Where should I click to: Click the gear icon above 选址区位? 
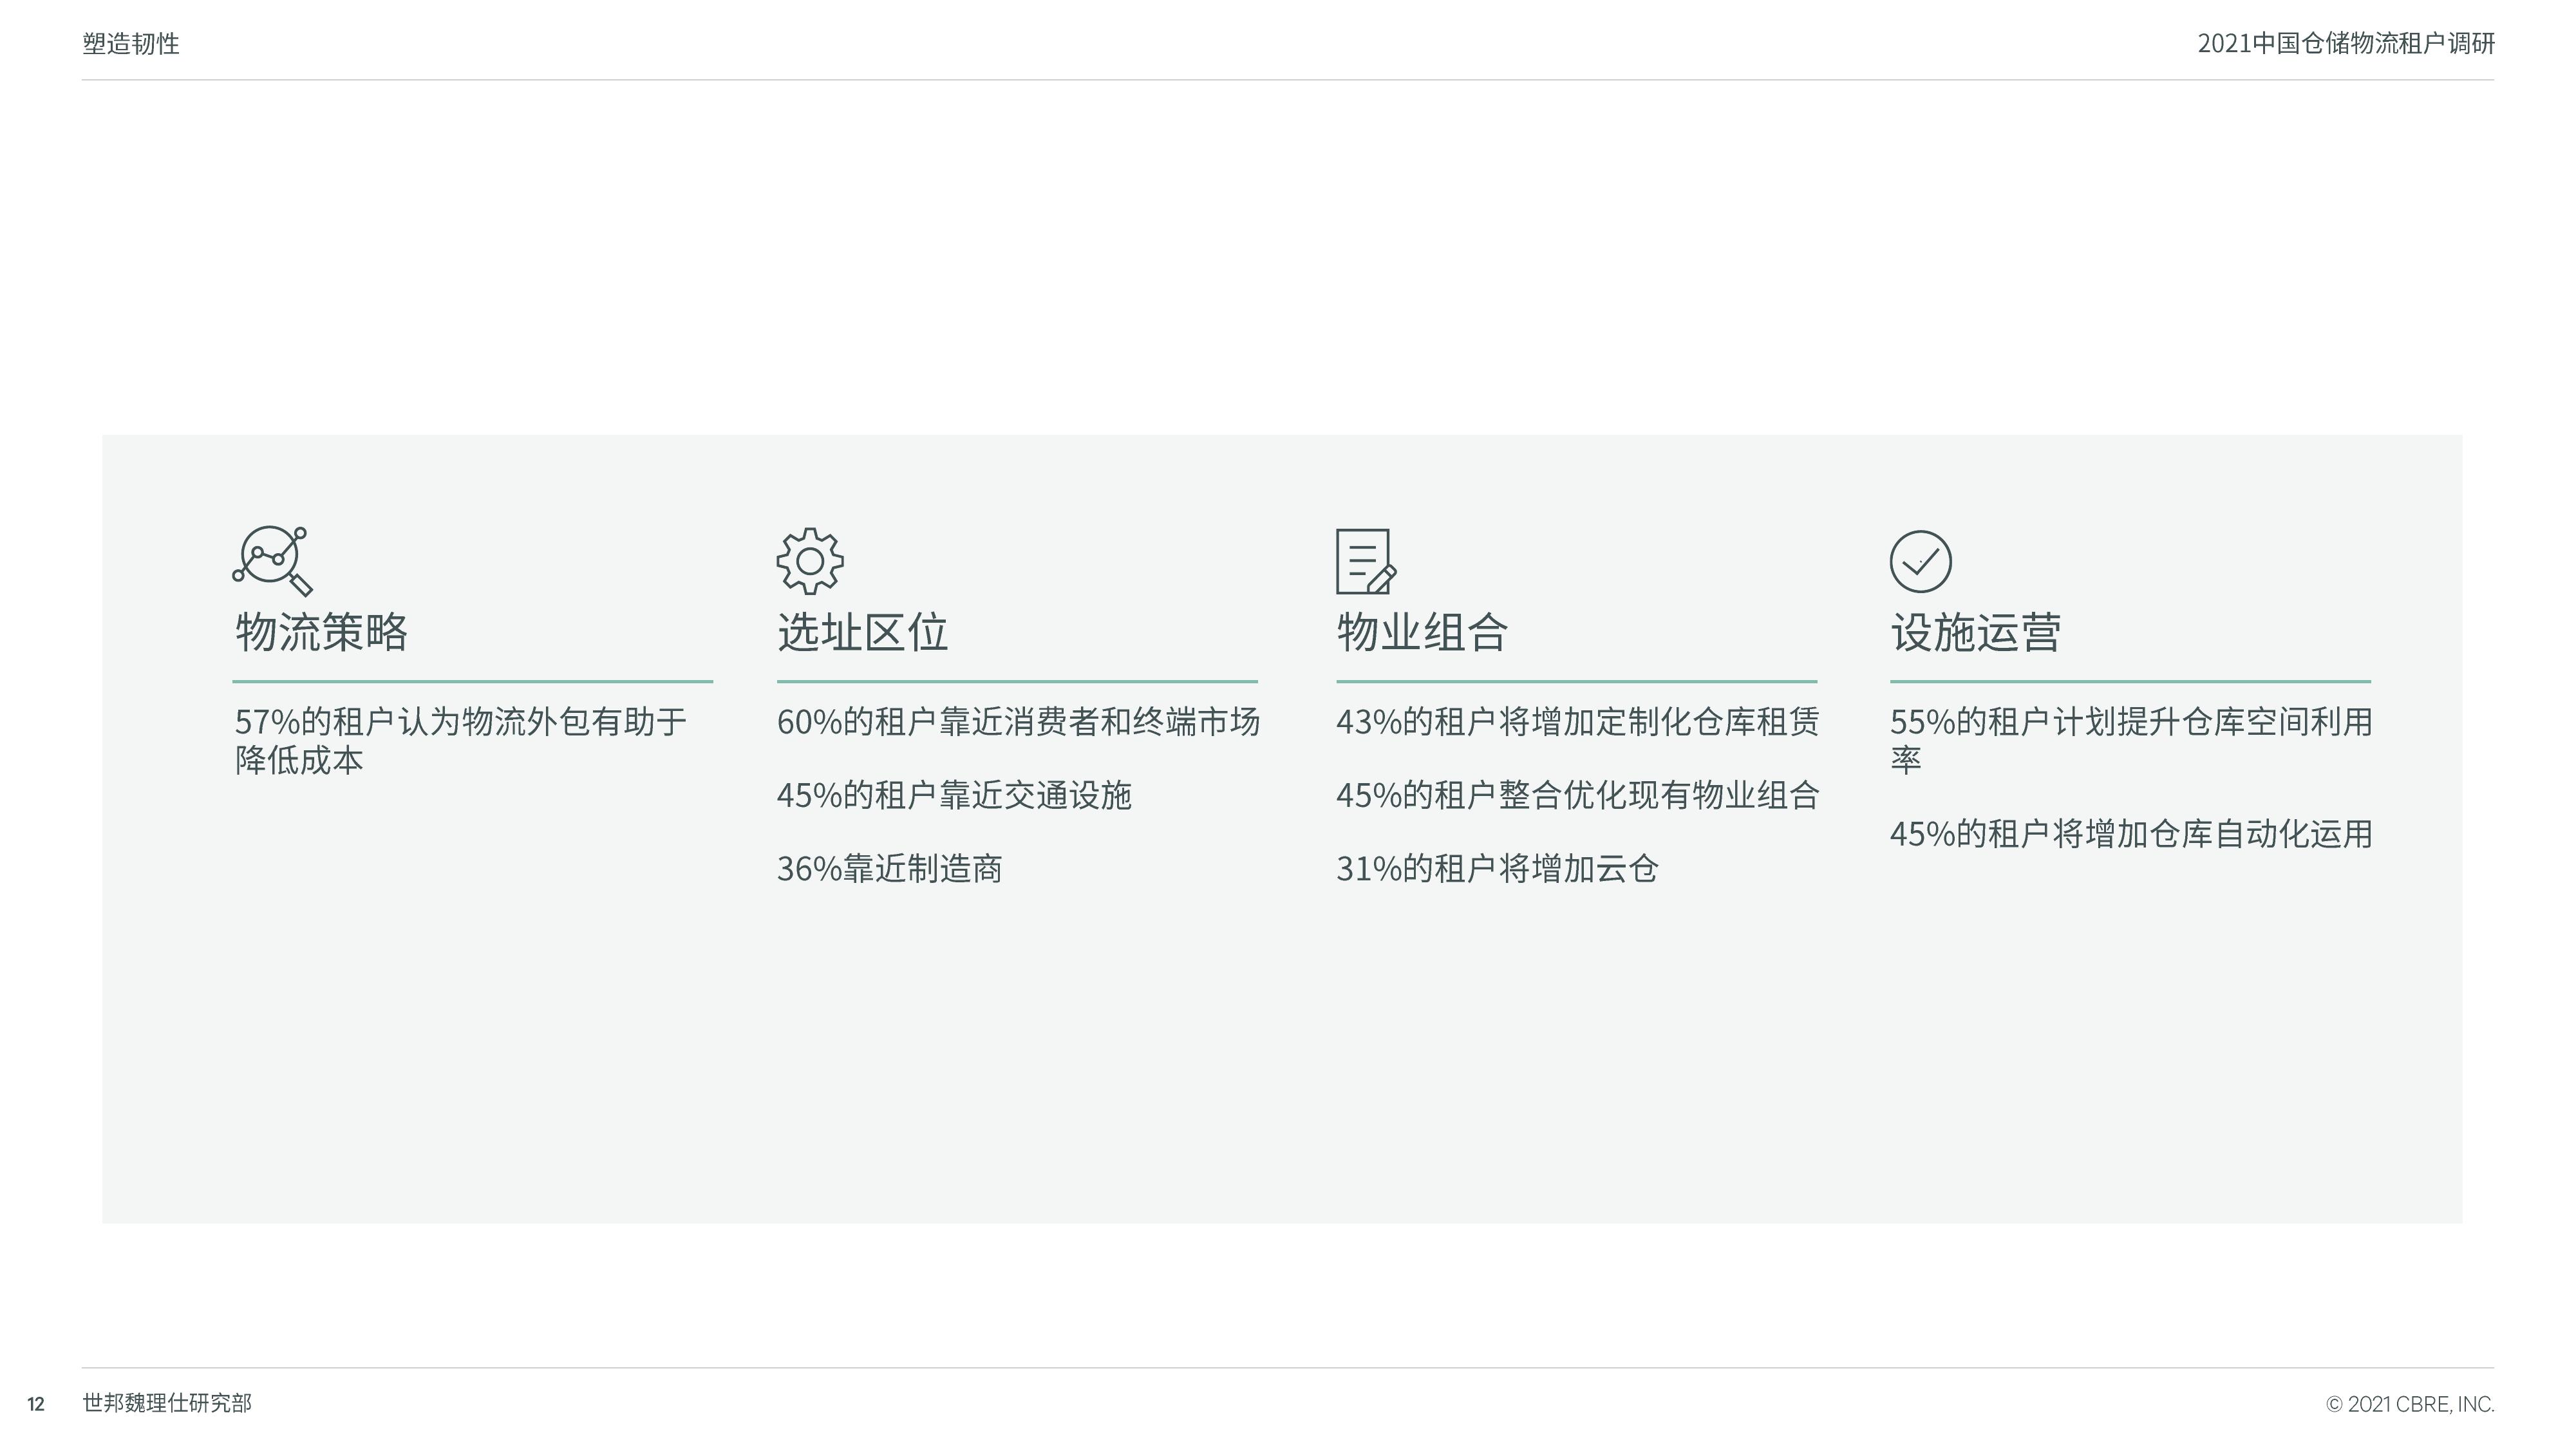pyautogui.click(x=810, y=561)
